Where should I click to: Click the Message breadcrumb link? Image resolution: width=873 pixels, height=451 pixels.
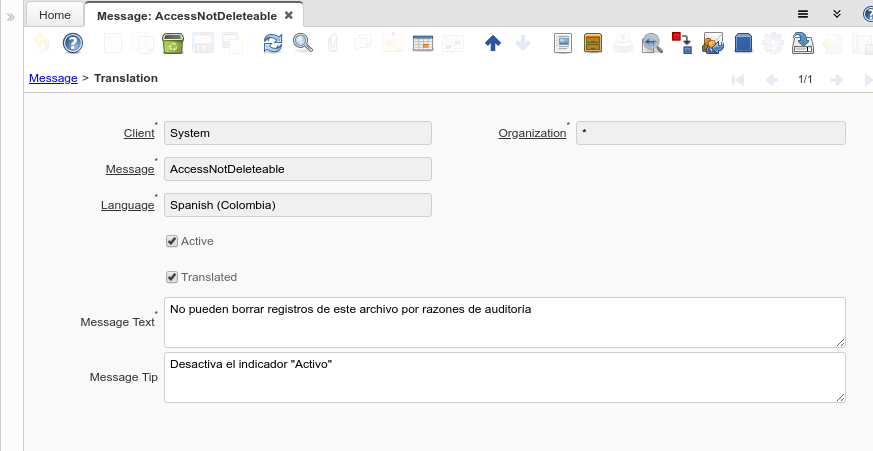[x=53, y=78]
